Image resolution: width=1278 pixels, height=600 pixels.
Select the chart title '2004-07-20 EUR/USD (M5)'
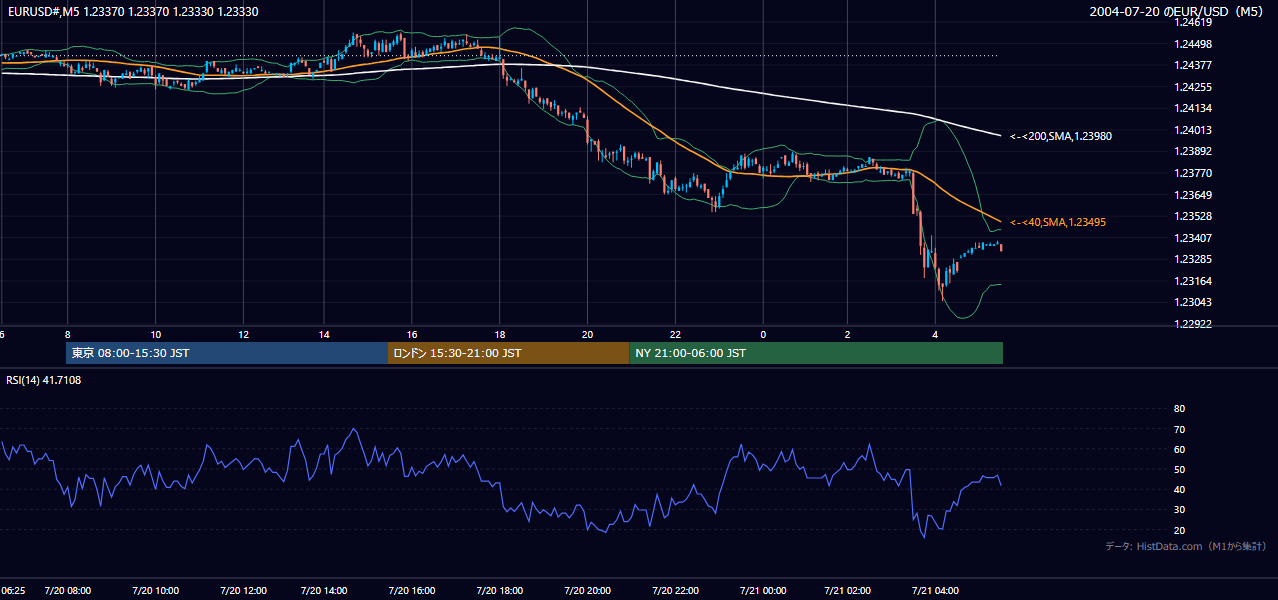[1177, 11]
